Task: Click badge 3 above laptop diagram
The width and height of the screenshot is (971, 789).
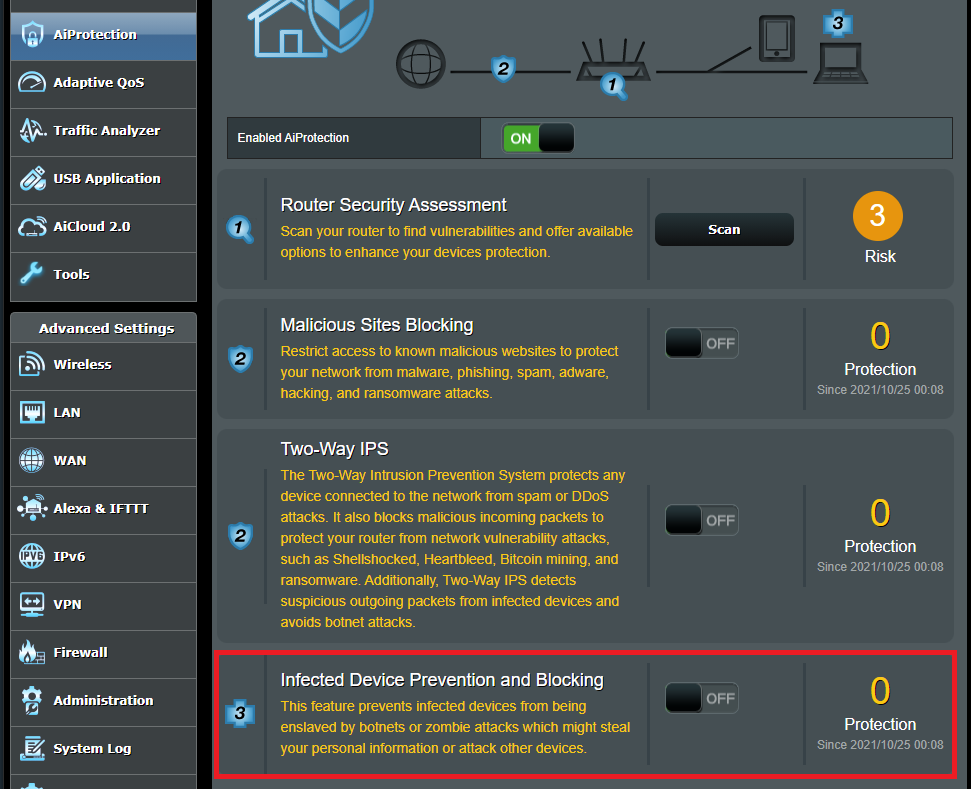Action: [838, 23]
